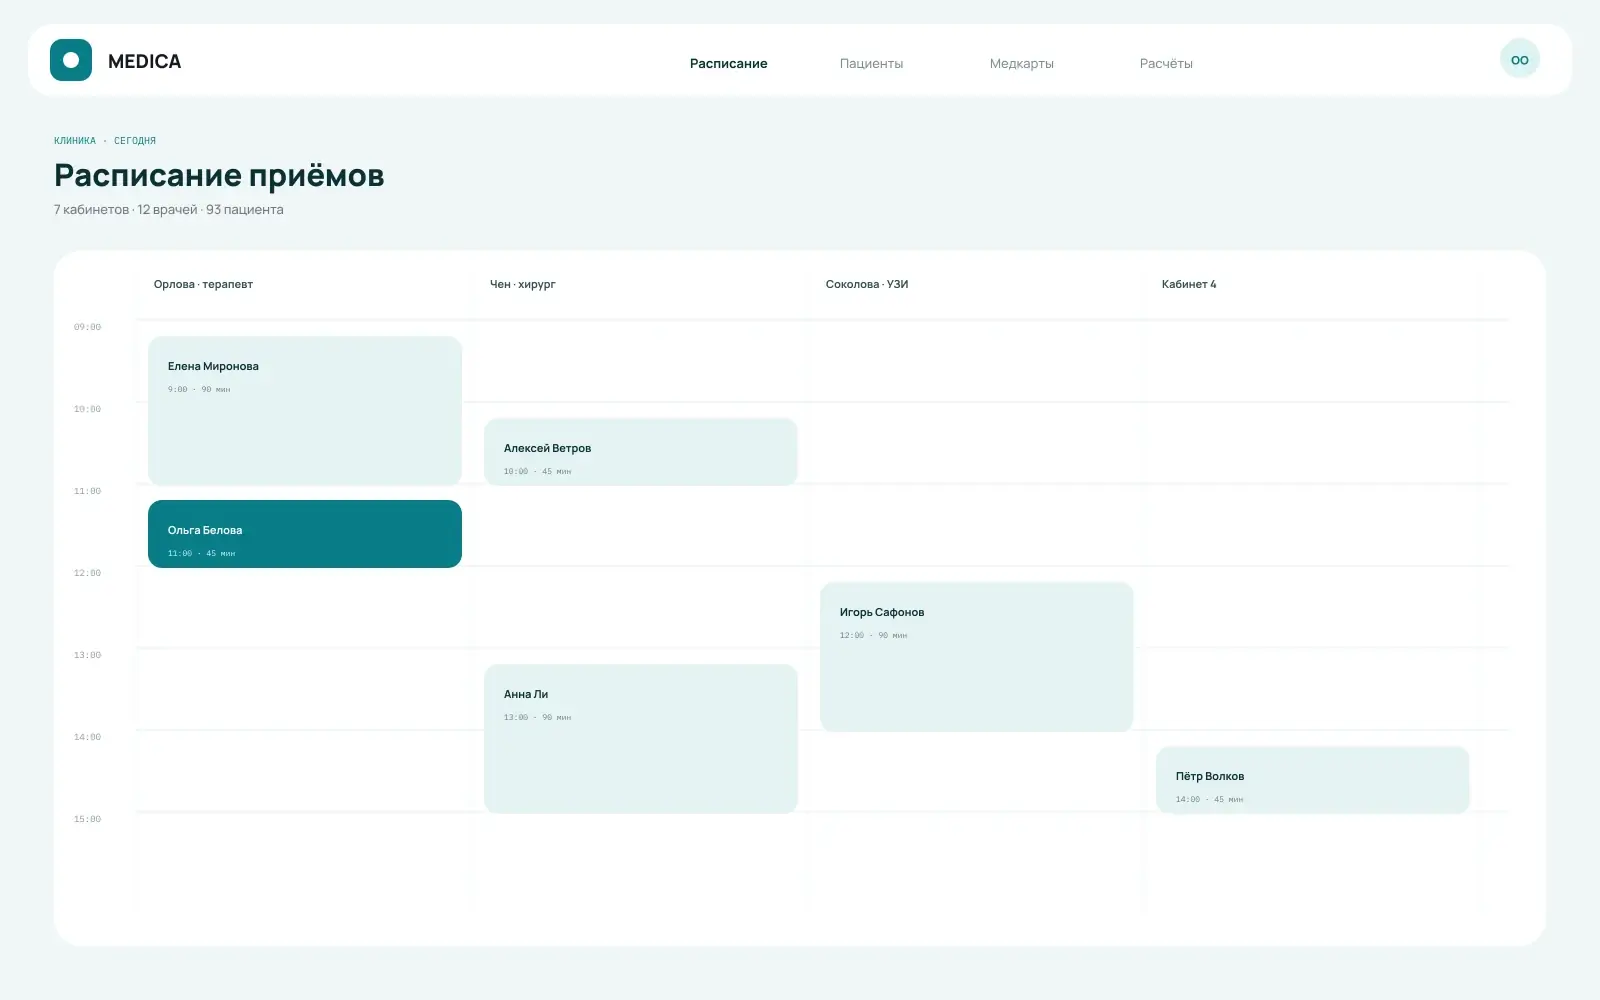The width and height of the screenshot is (1600, 1000).
Task: Click the 15:00 time label
Action: (x=87, y=819)
